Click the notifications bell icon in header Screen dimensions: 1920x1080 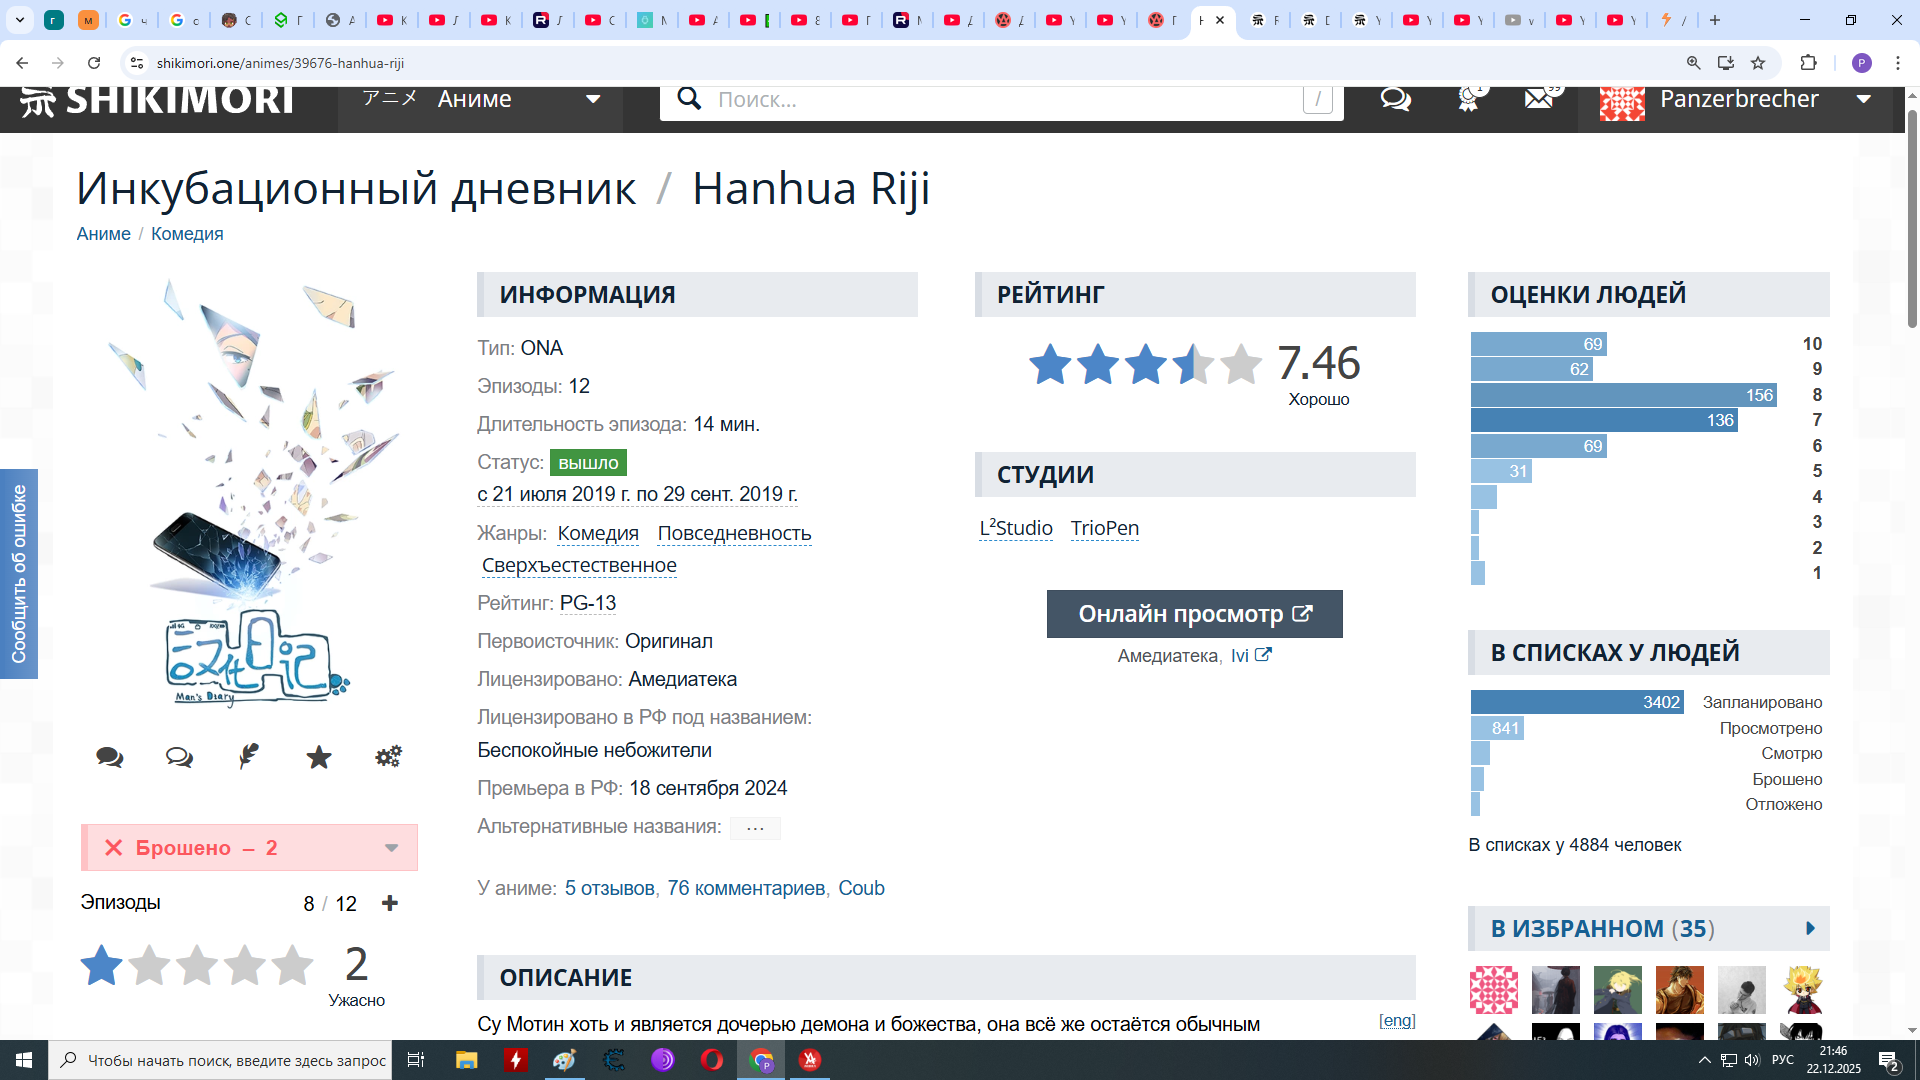(1467, 100)
